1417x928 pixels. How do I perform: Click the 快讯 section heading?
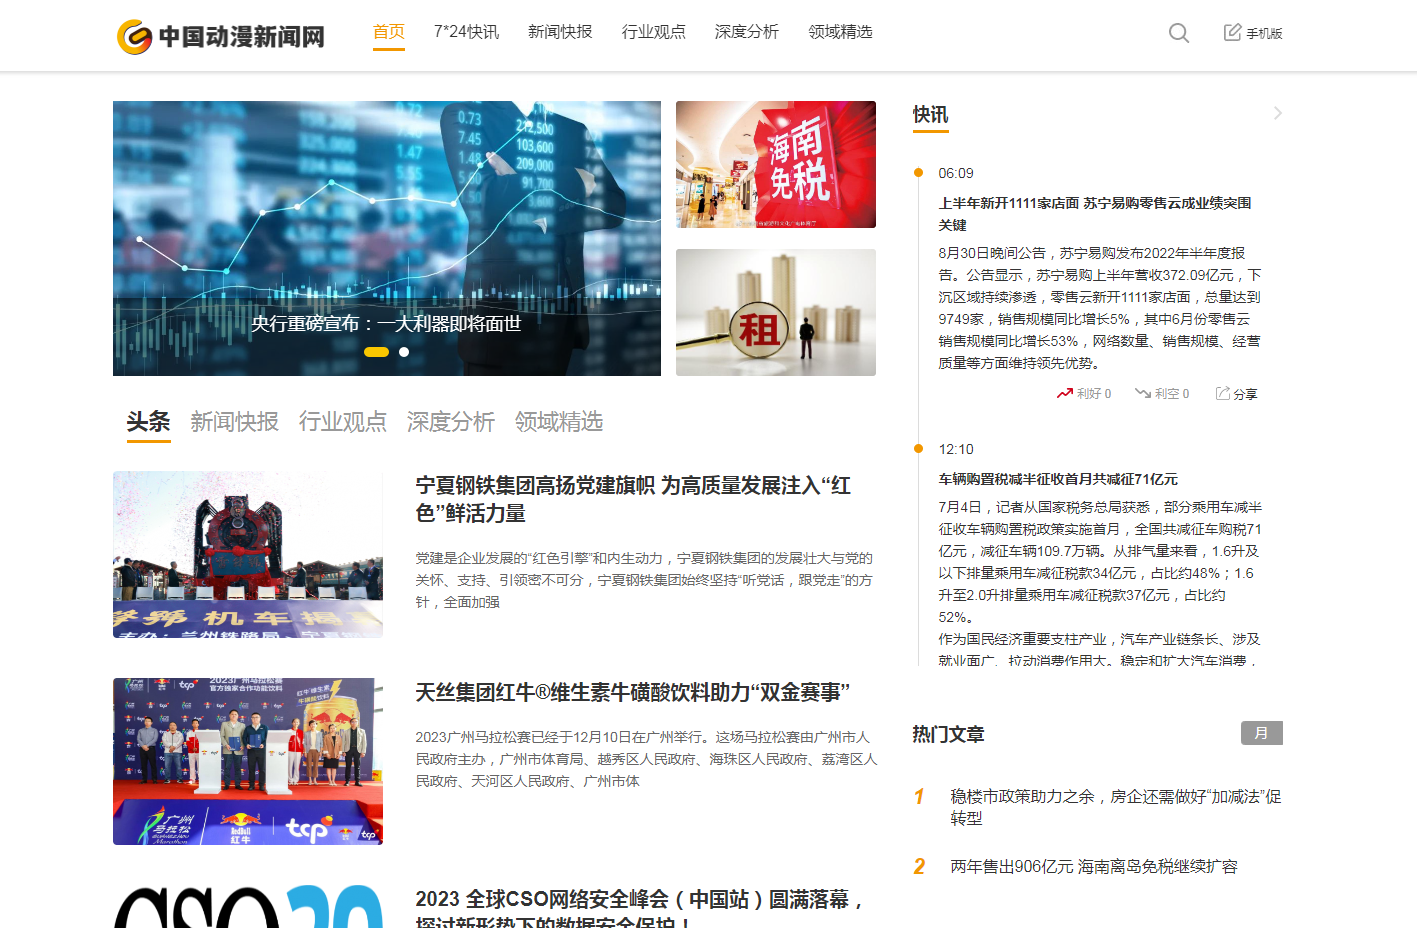930,115
